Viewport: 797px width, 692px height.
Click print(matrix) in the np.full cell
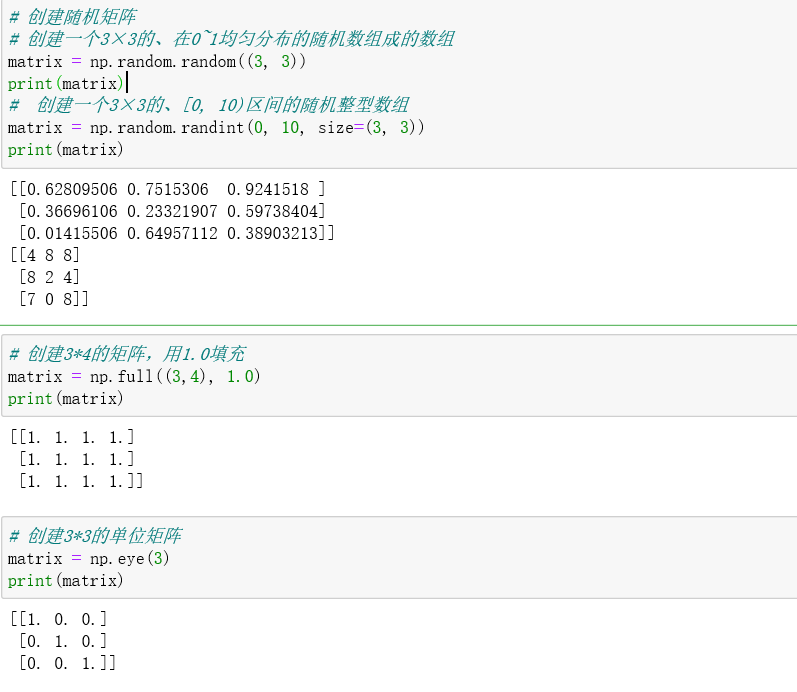pyautogui.click(x=66, y=398)
